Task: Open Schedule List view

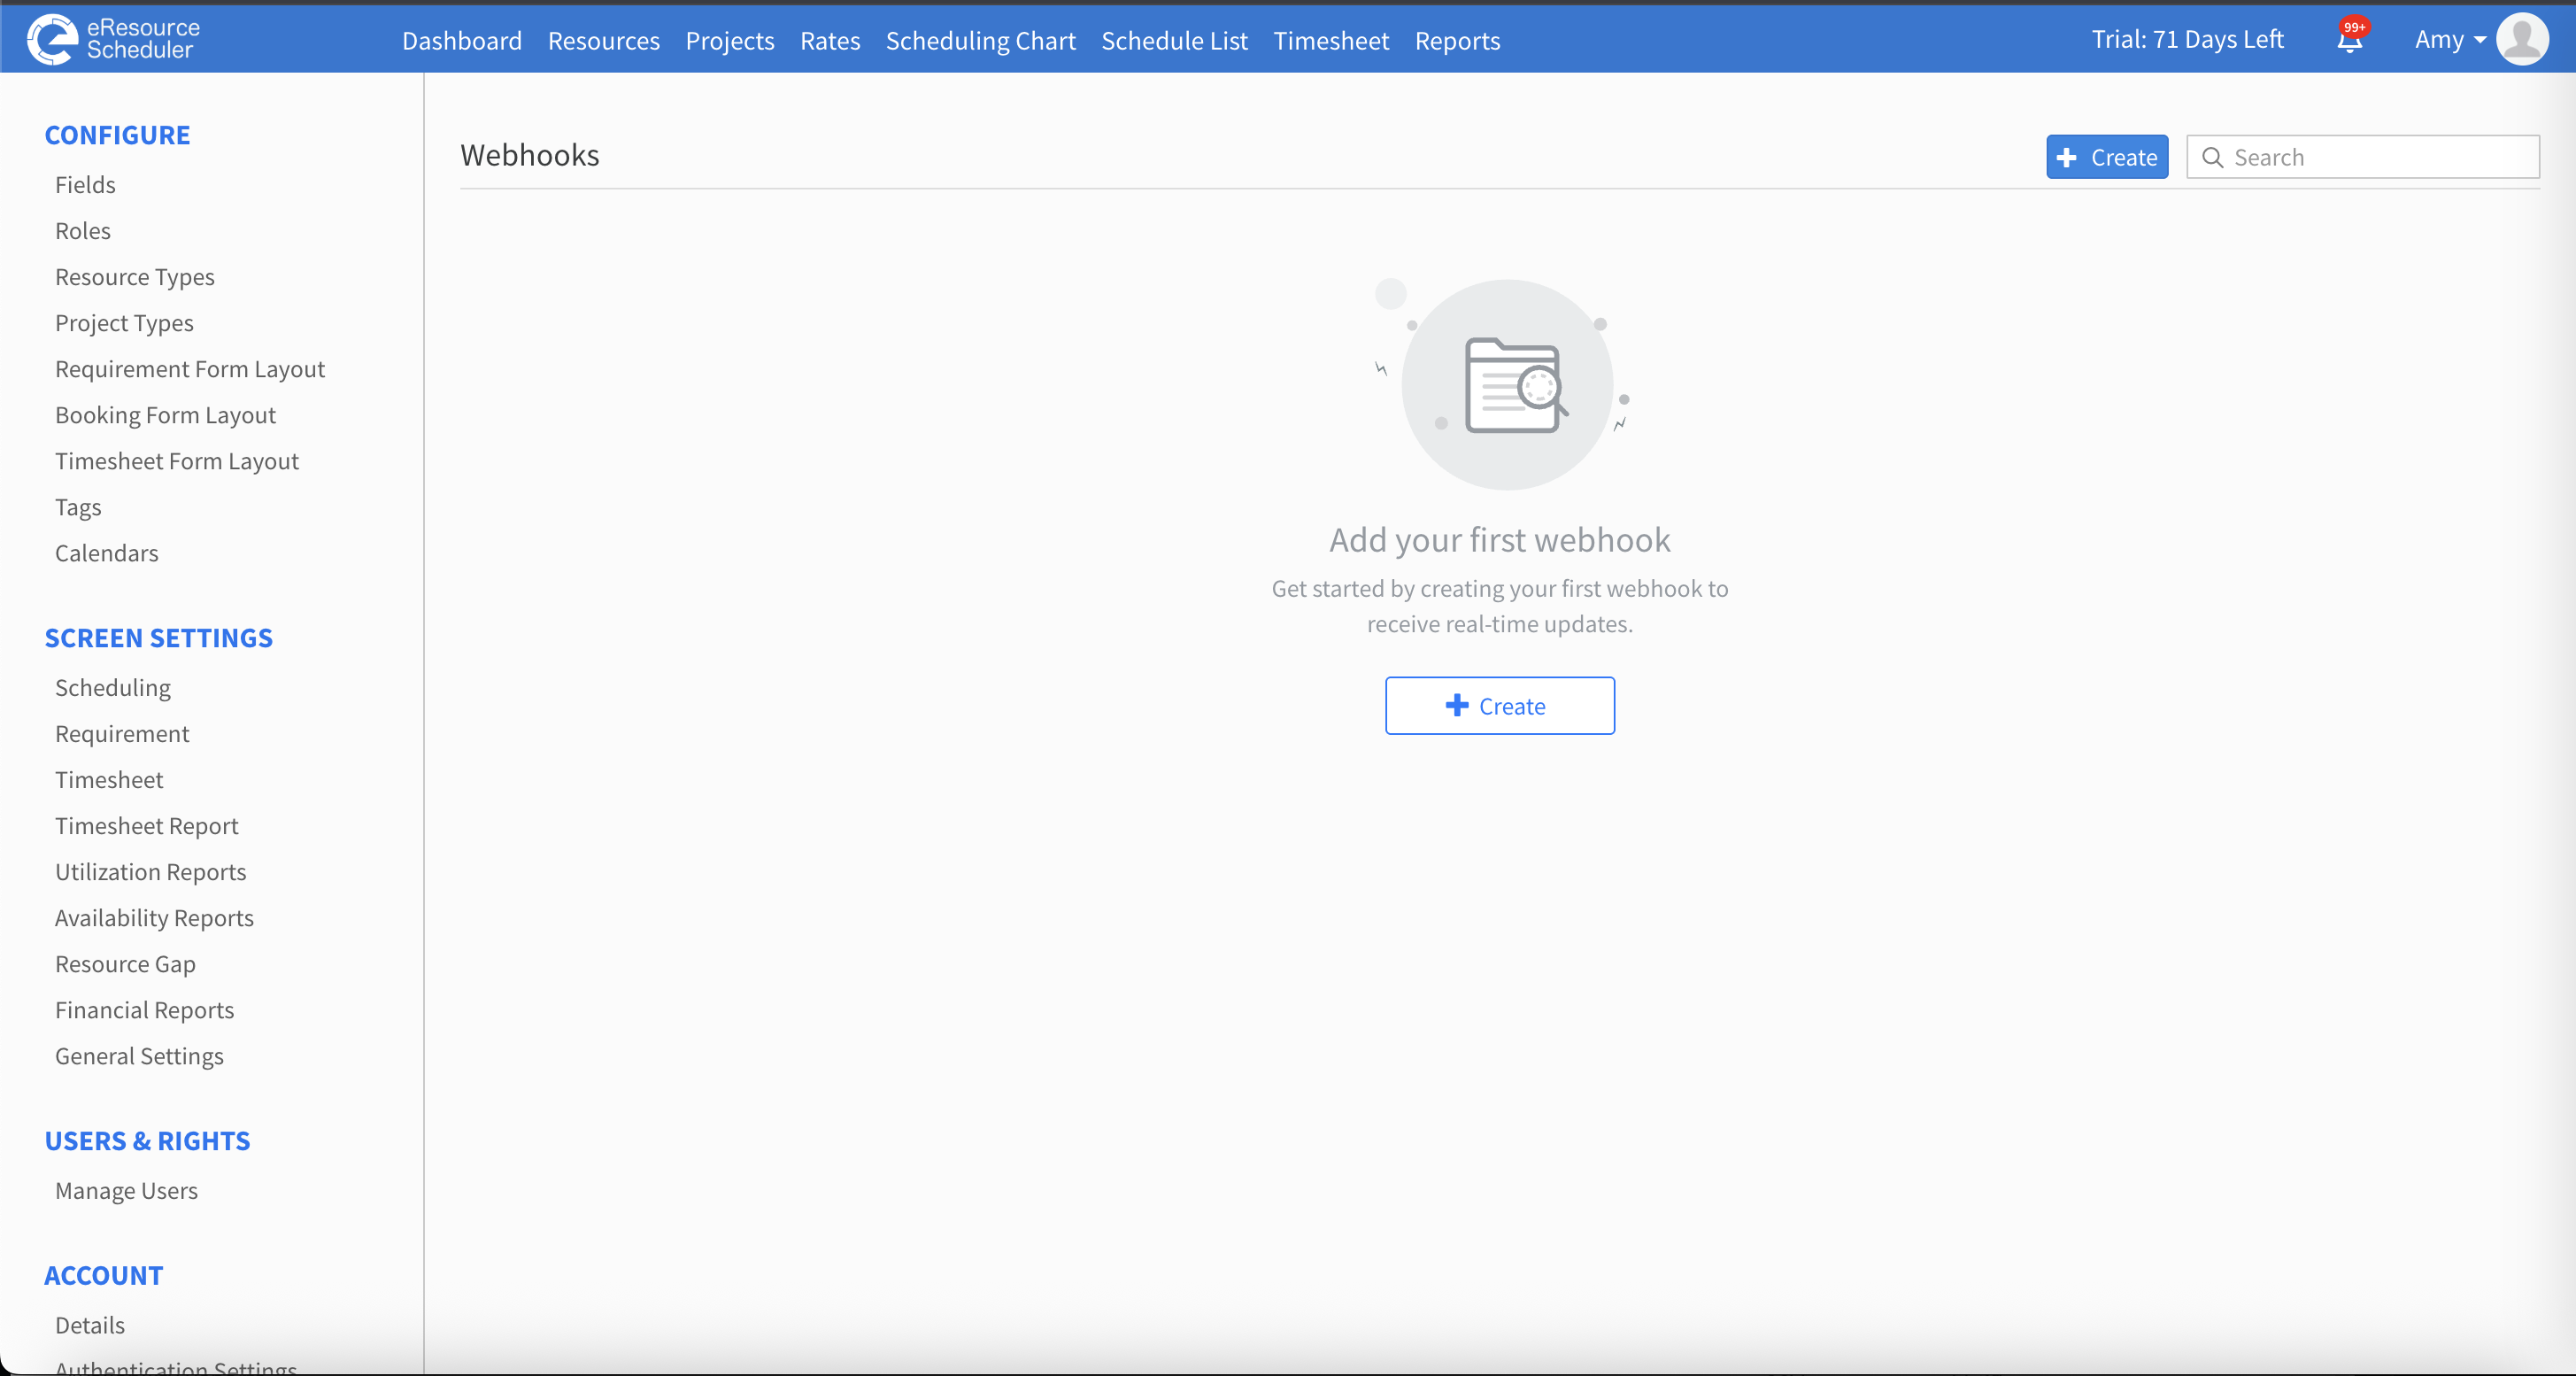Action: (1174, 40)
